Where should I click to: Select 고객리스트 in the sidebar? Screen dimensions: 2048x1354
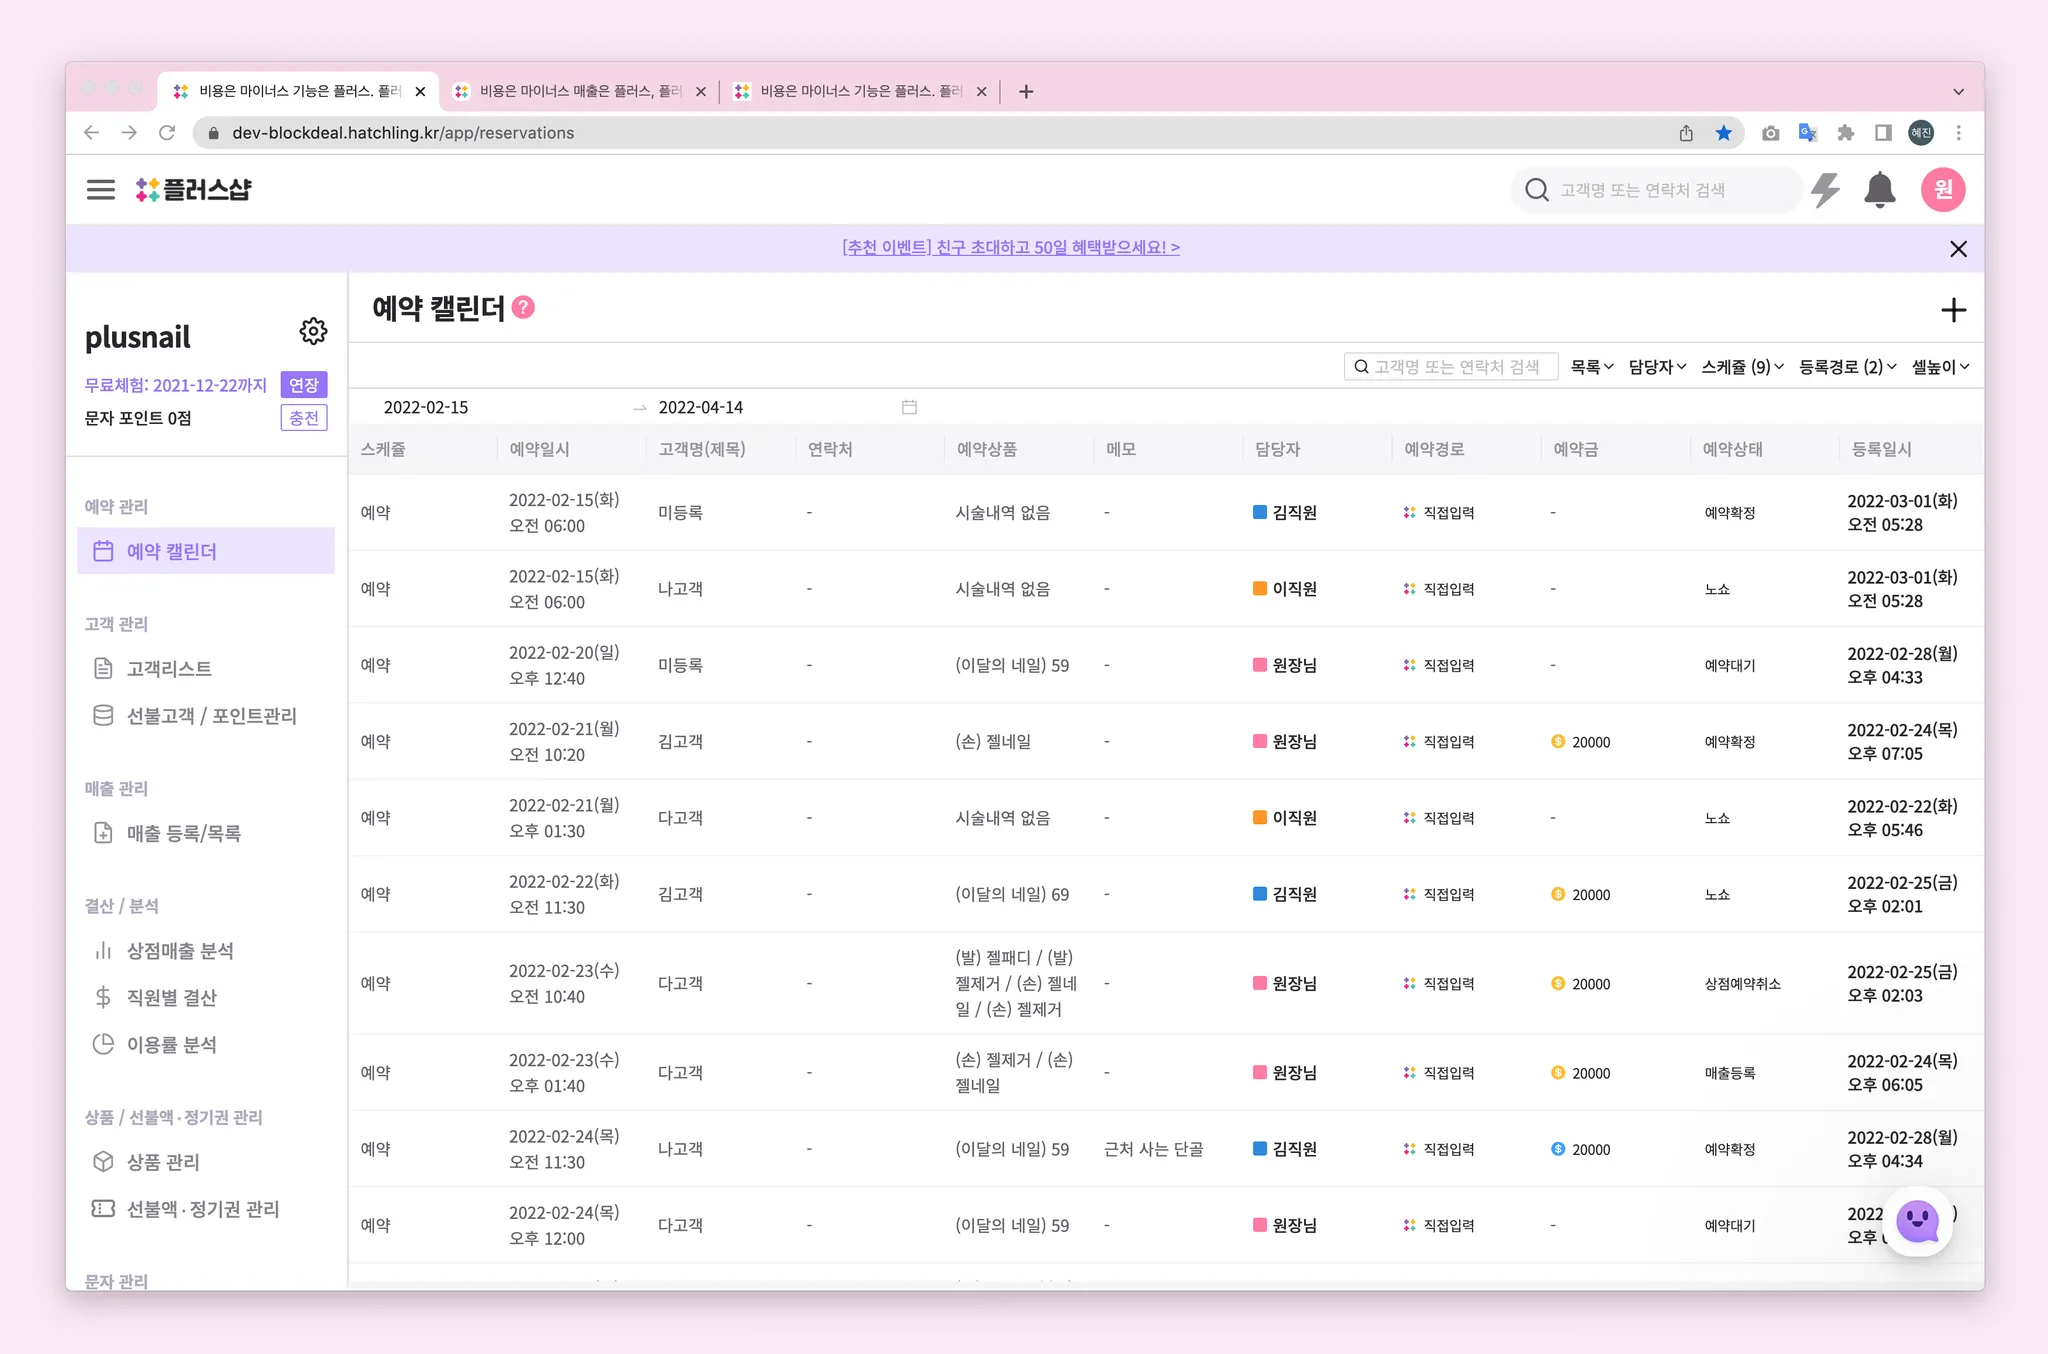[x=169, y=669]
